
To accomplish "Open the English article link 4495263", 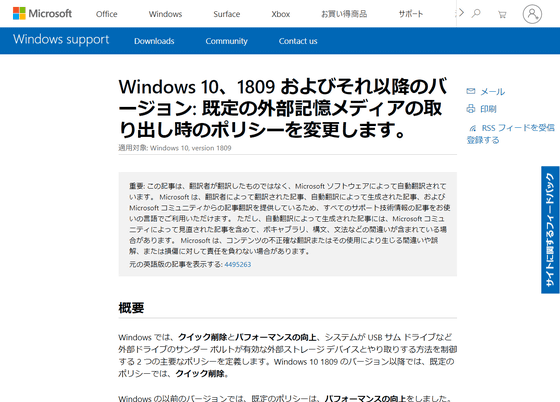I will click(x=238, y=265).
